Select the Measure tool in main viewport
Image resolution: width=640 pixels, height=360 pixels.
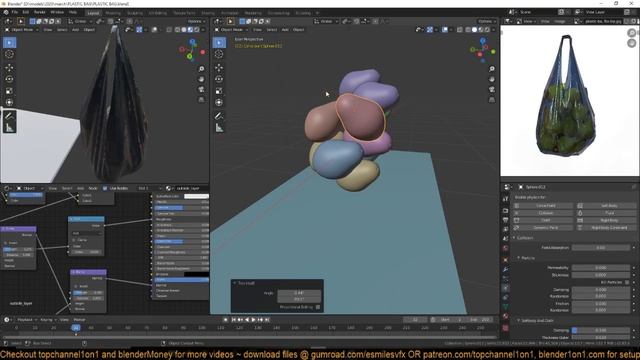pyautogui.click(x=219, y=128)
